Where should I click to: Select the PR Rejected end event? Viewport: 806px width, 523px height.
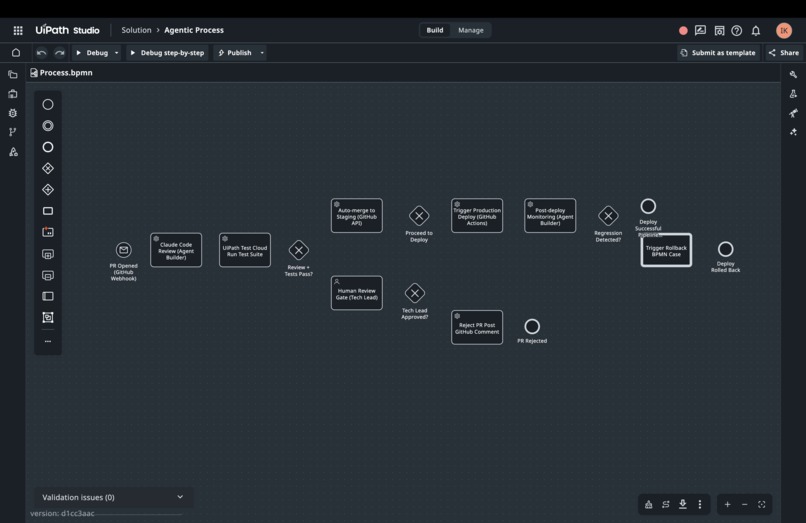click(532, 327)
